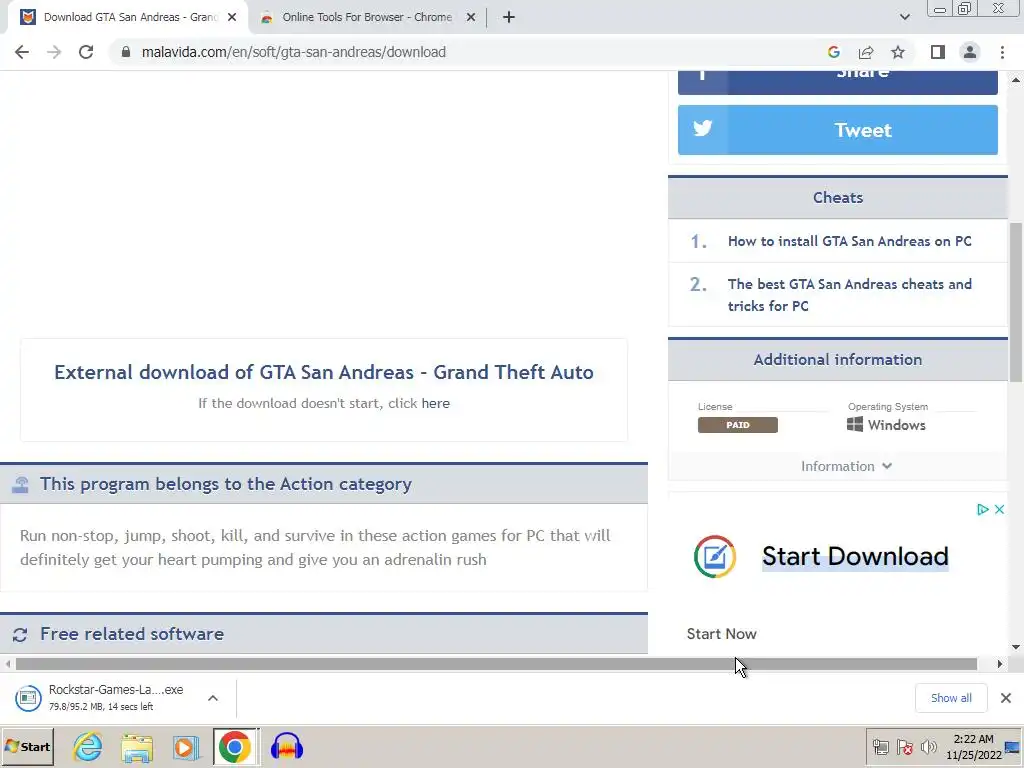Switch to Online Tools For Browser tab
This screenshot has width=1024, height=768.
point(366,17)
